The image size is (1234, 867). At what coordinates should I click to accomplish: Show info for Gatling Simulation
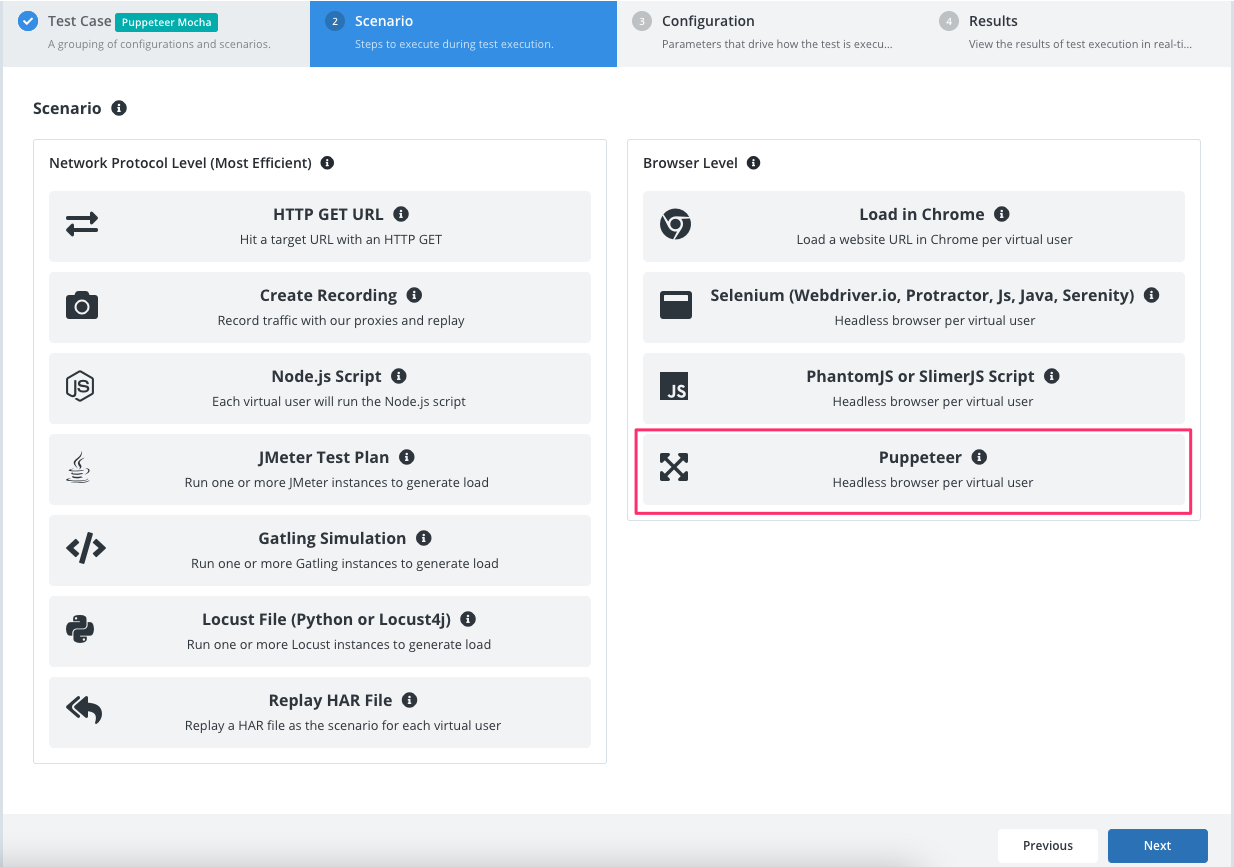[x=424, y=538]
